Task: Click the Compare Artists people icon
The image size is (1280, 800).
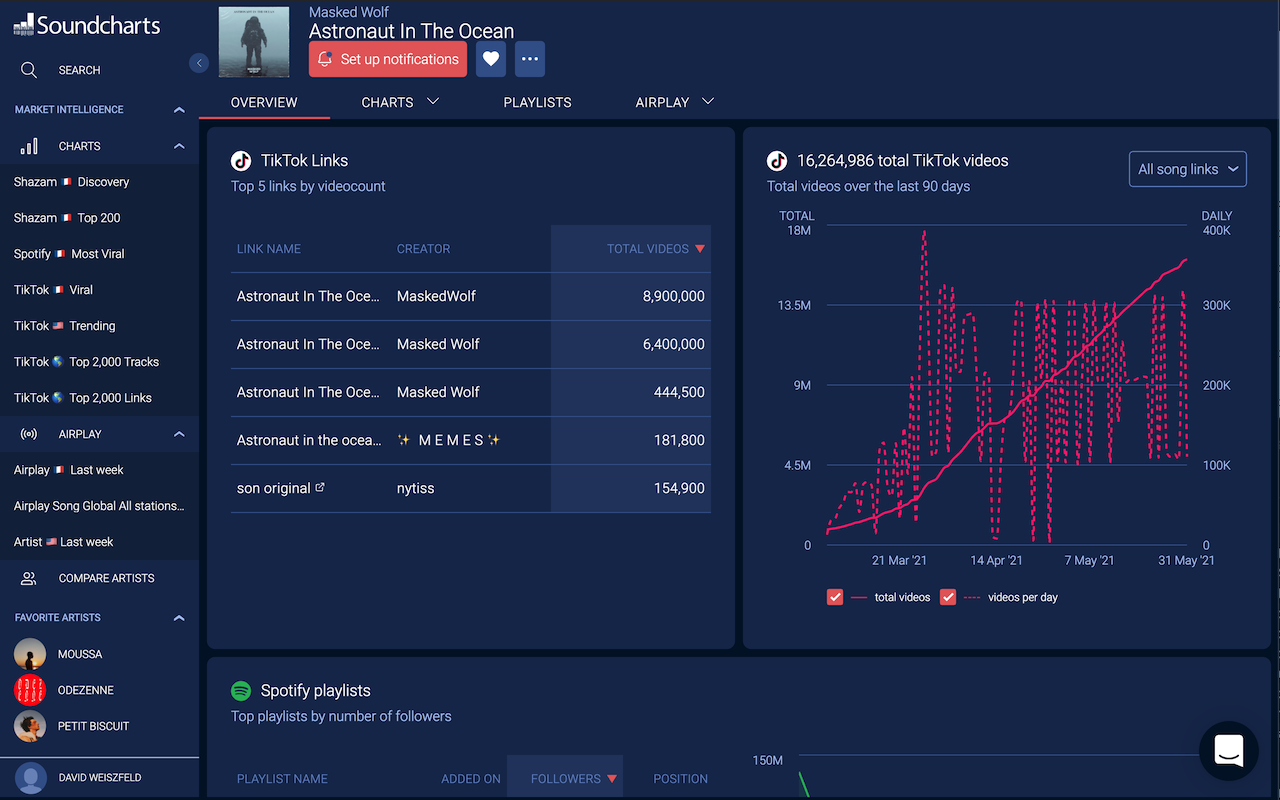Action: point(29,578)
